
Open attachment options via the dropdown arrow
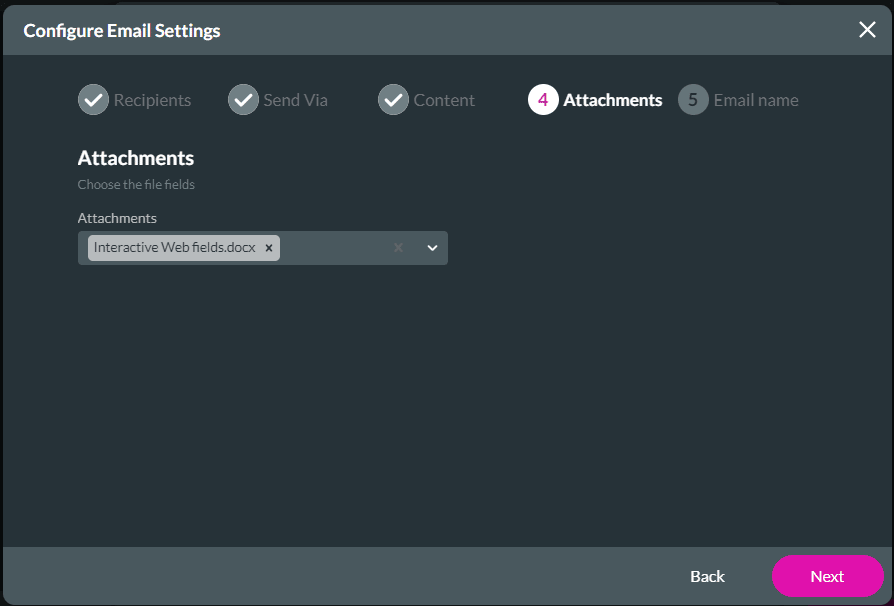(431, 247)
